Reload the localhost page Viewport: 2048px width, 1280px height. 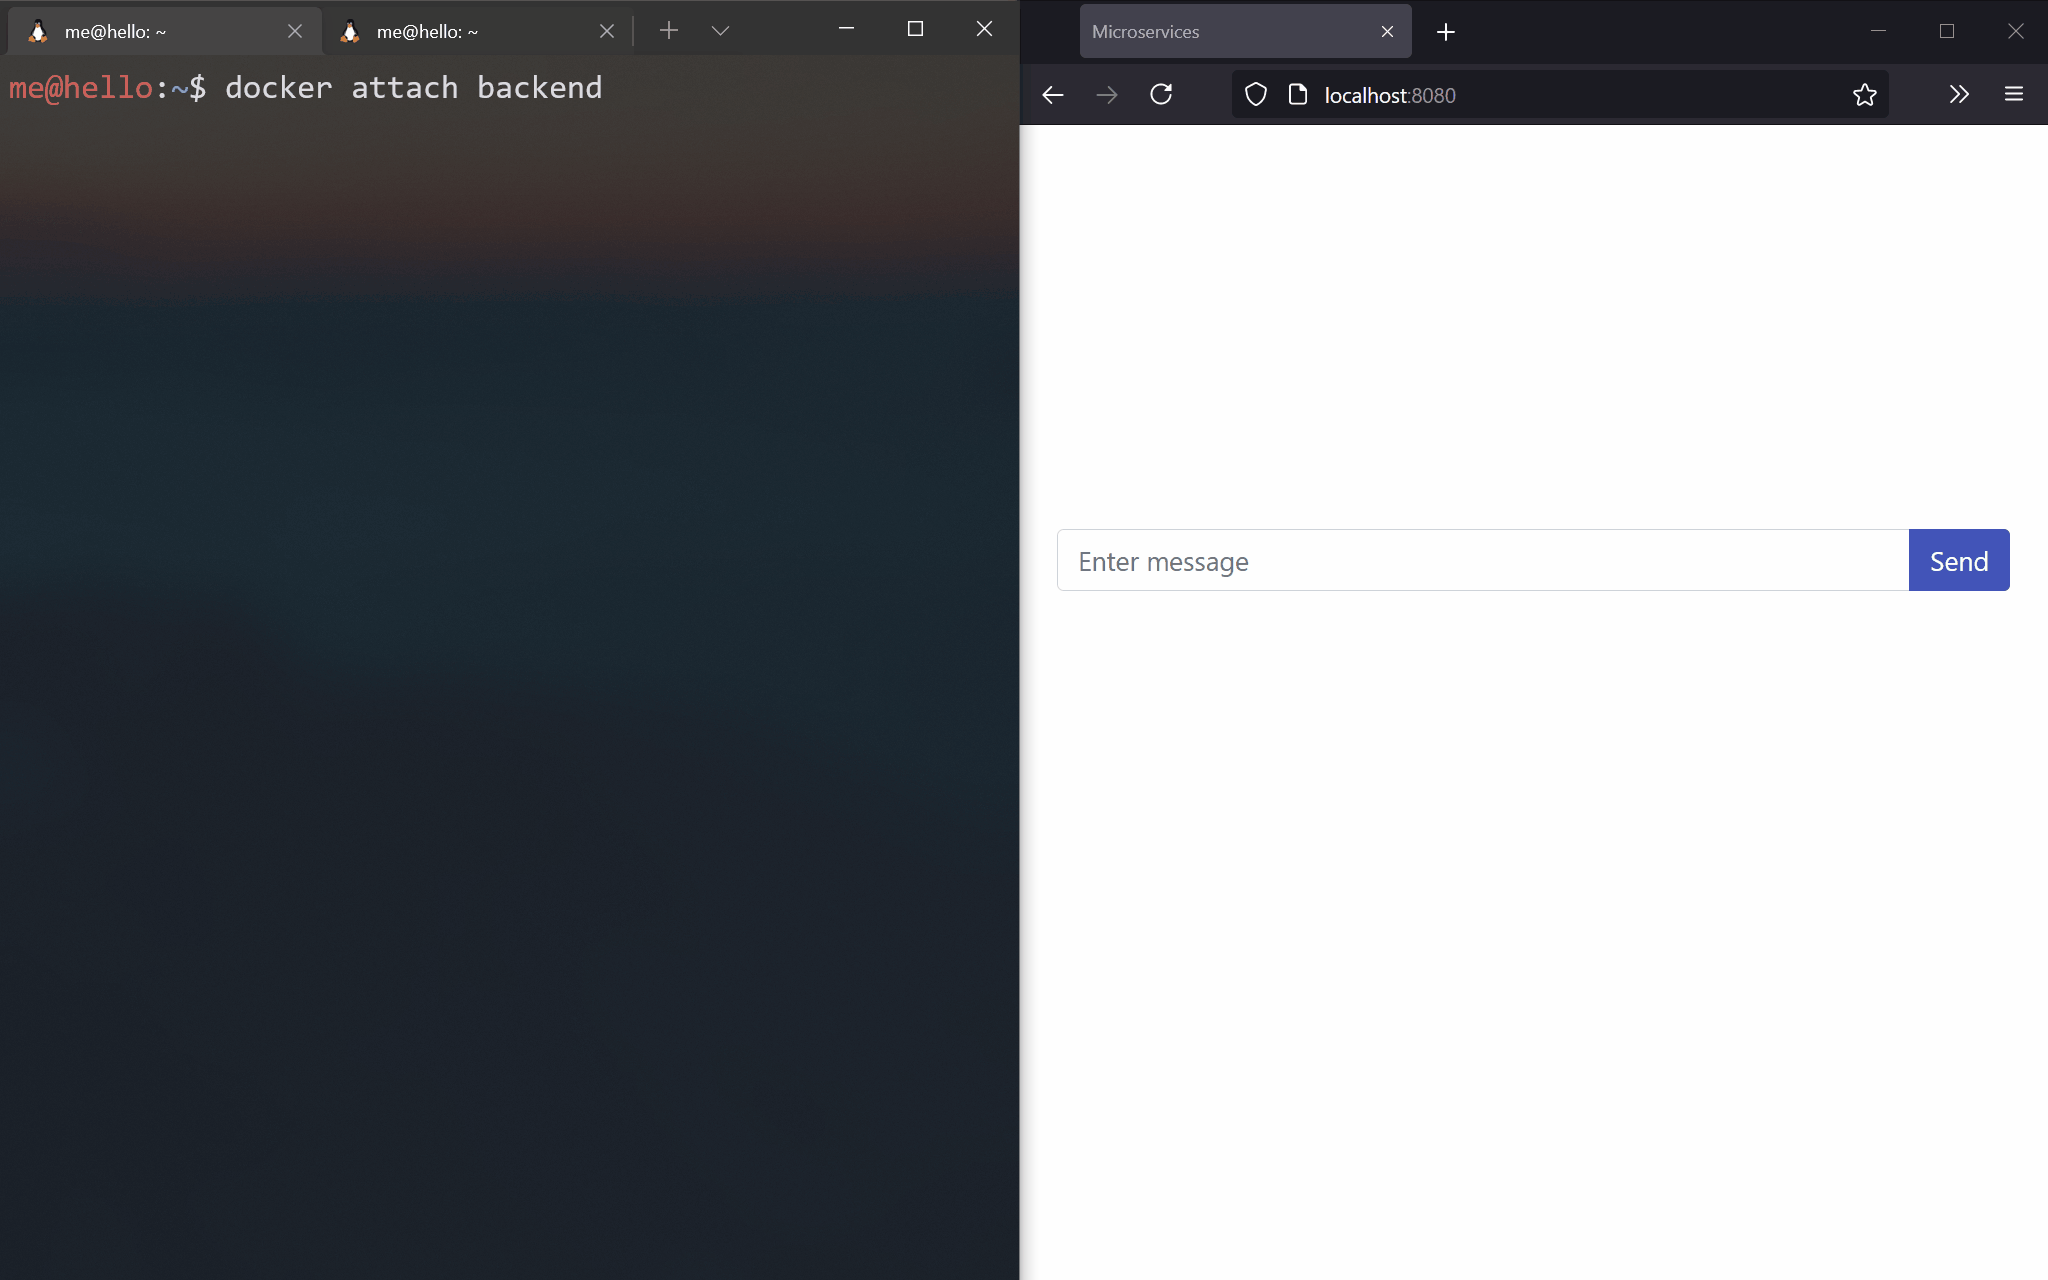pos(1161,95)
